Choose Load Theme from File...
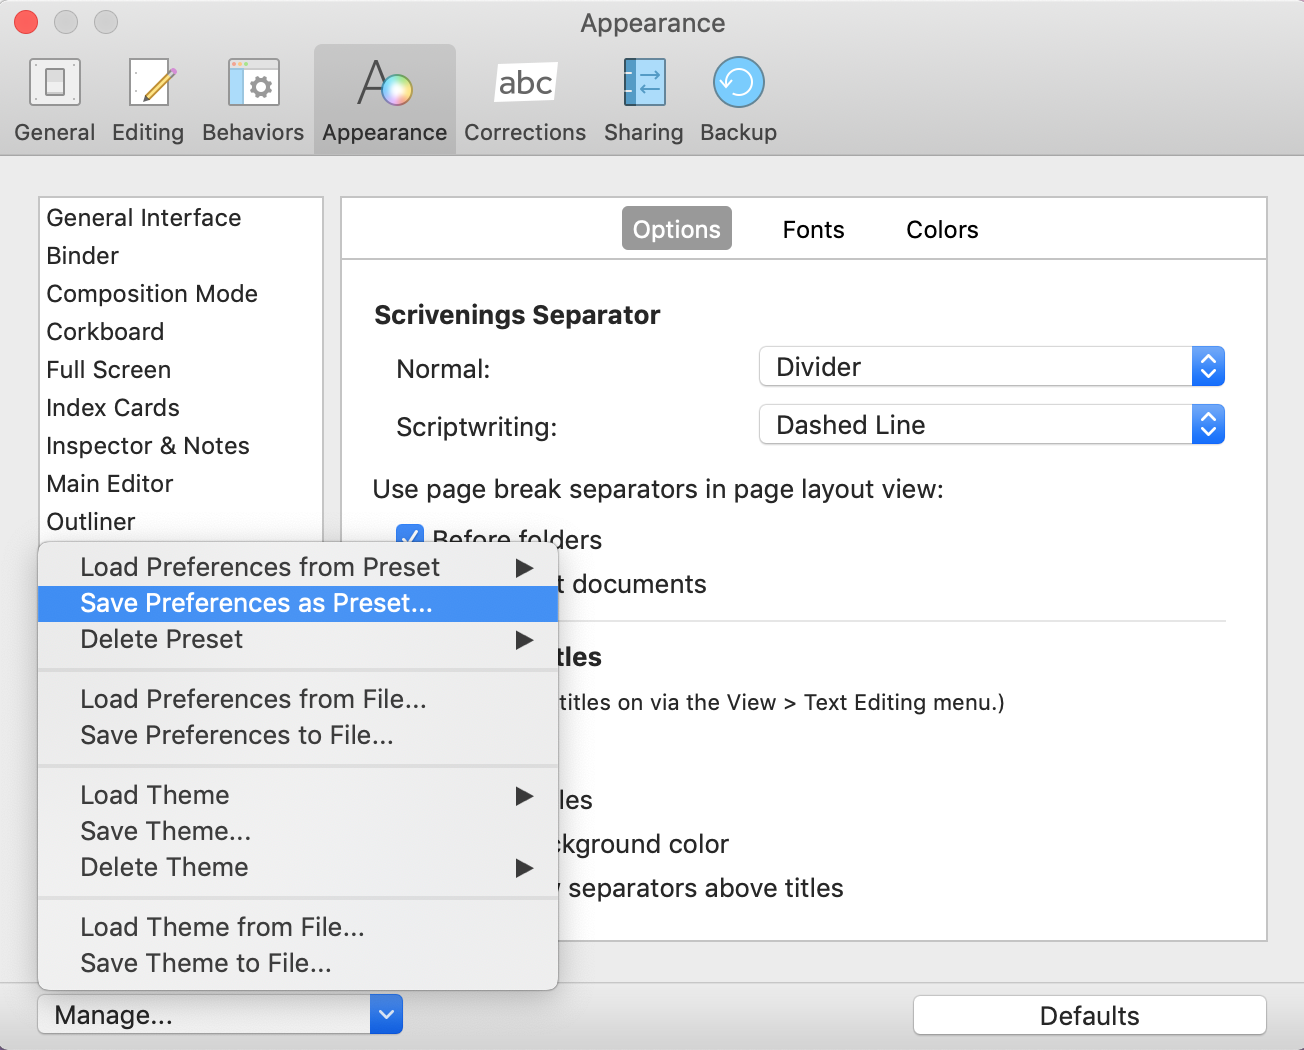Screen dimensions: 1304x1050 [x=298, y=927]
